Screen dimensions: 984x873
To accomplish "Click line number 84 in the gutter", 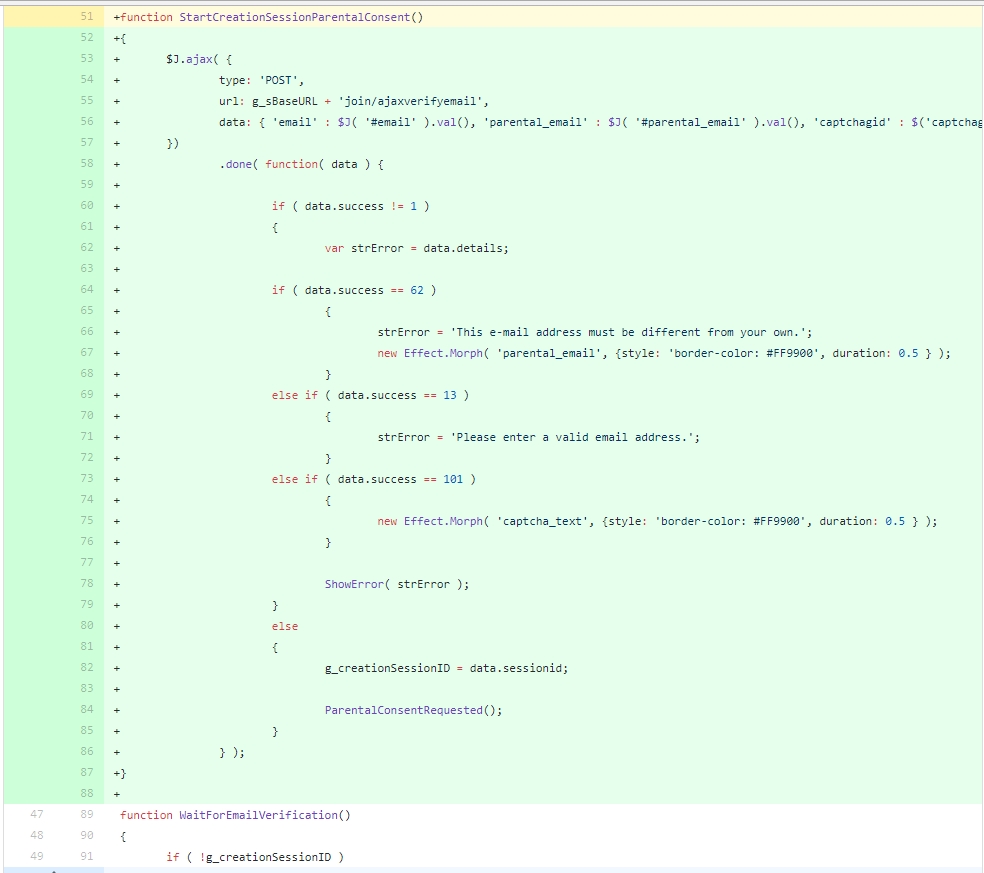I will click(x=87, y=709).
